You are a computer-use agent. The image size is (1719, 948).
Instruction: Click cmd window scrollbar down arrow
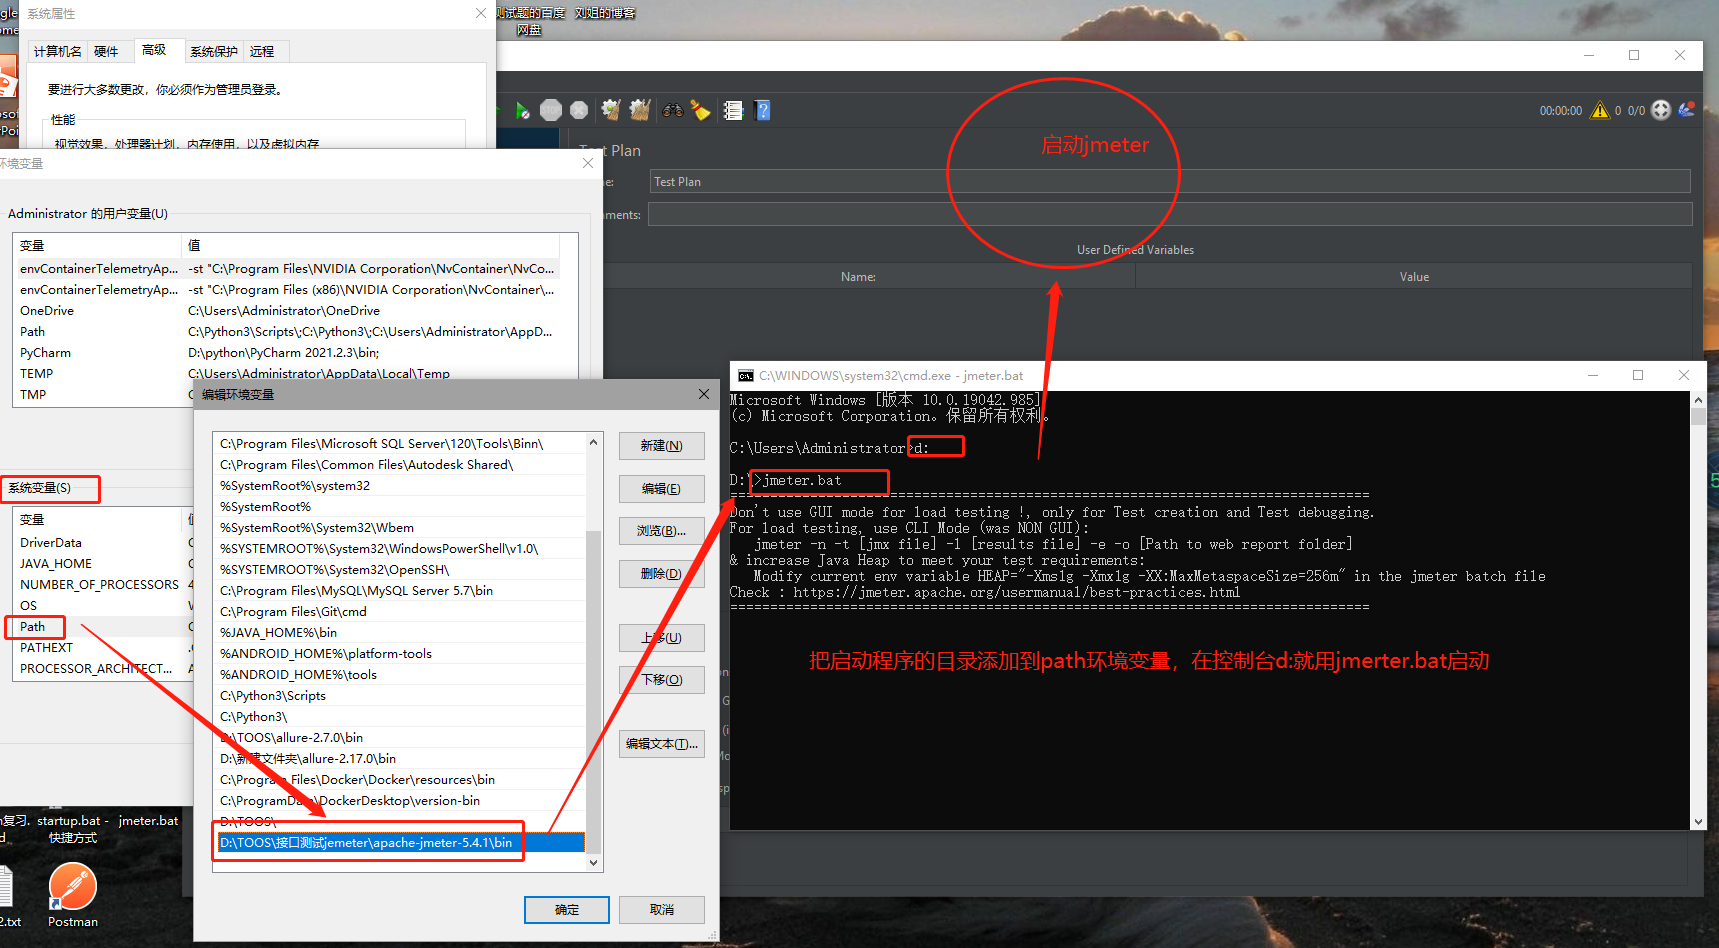1698,822
